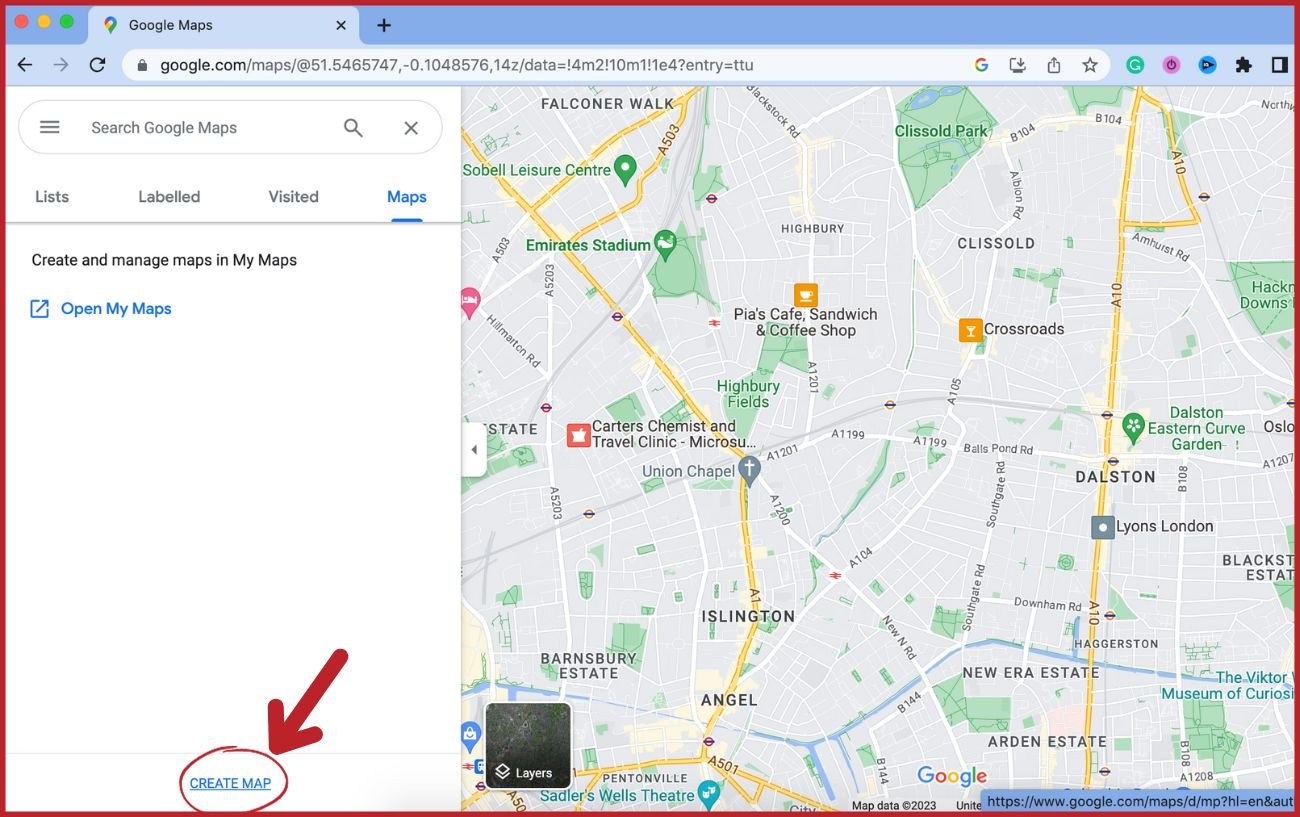The width and height of the screenshot is (1300, 817).
Task: Click the CREATE MAP link
Action: pos(230,783)
